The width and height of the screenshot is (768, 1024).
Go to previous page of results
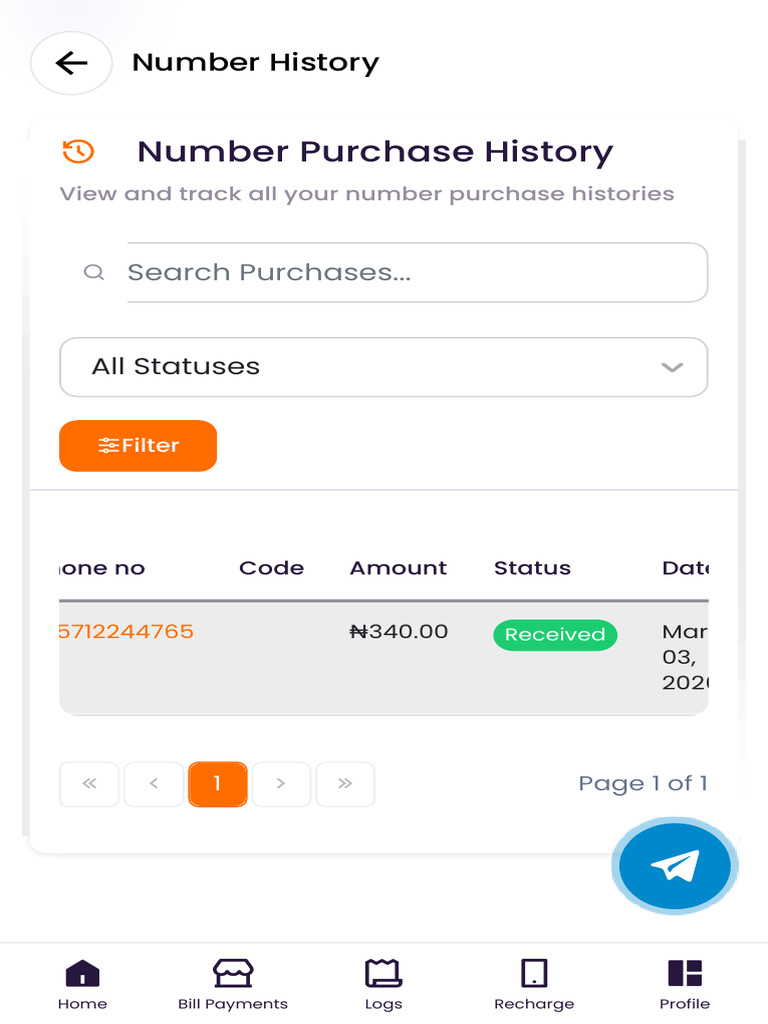click(x=153, y=784)
